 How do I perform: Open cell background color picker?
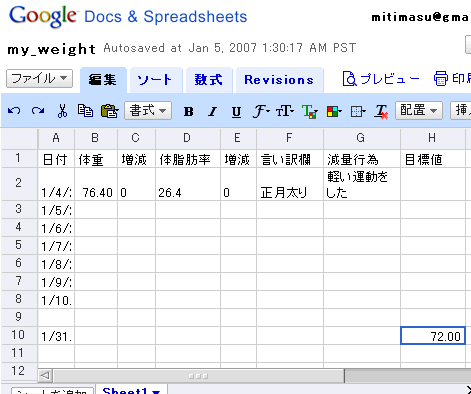[x=334, y=112]
